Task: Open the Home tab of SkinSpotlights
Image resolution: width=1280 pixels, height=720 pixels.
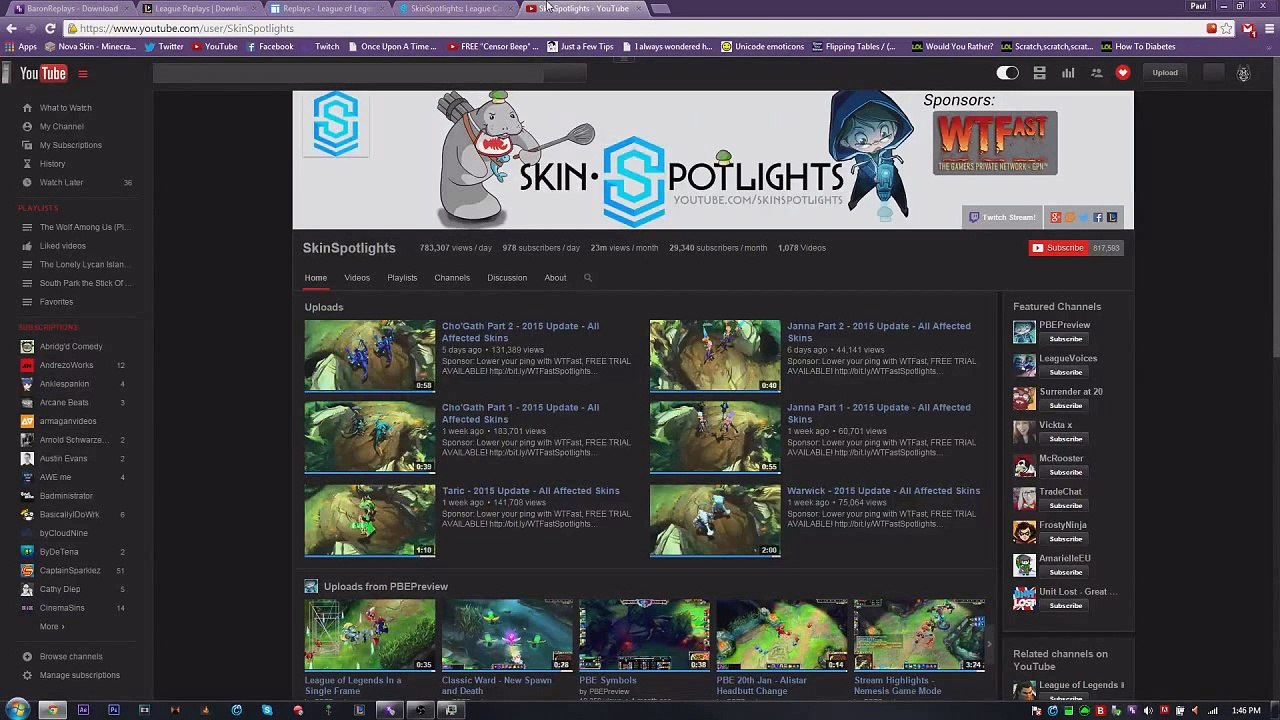Action: pos(315,278)
